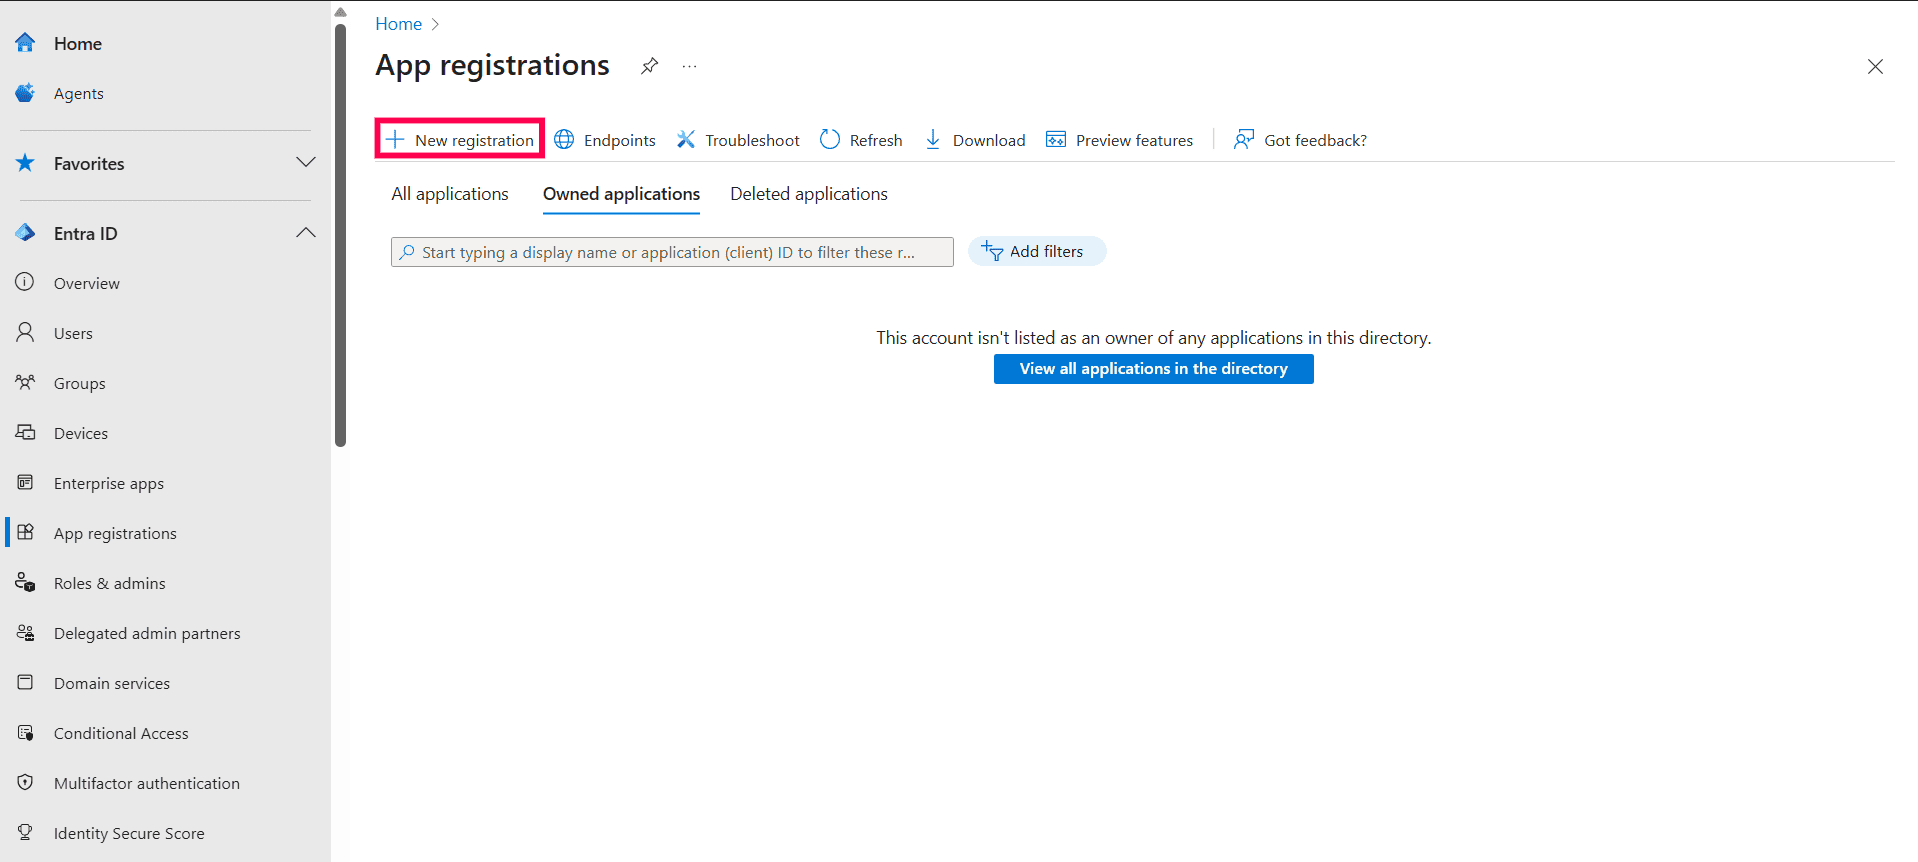Click the Devices icon in the sidebar

point(25,432)
